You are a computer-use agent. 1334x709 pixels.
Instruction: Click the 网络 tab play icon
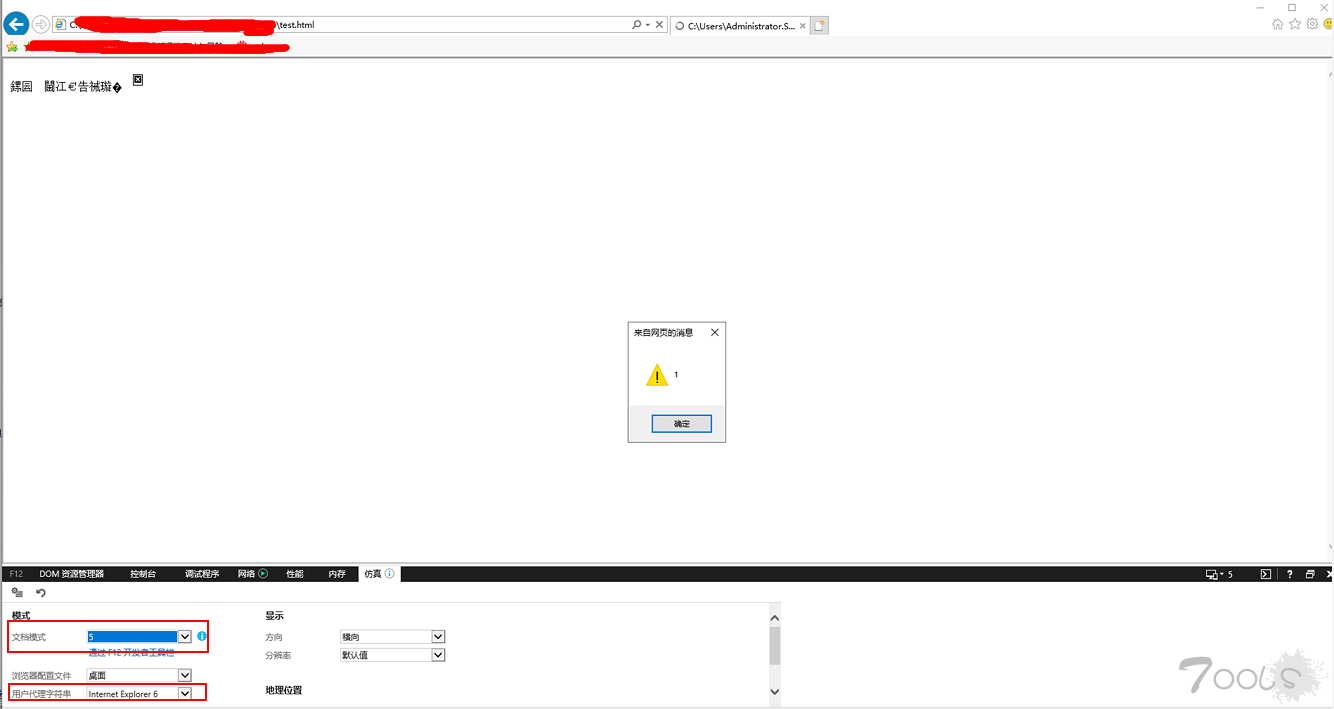pos(263,574)
